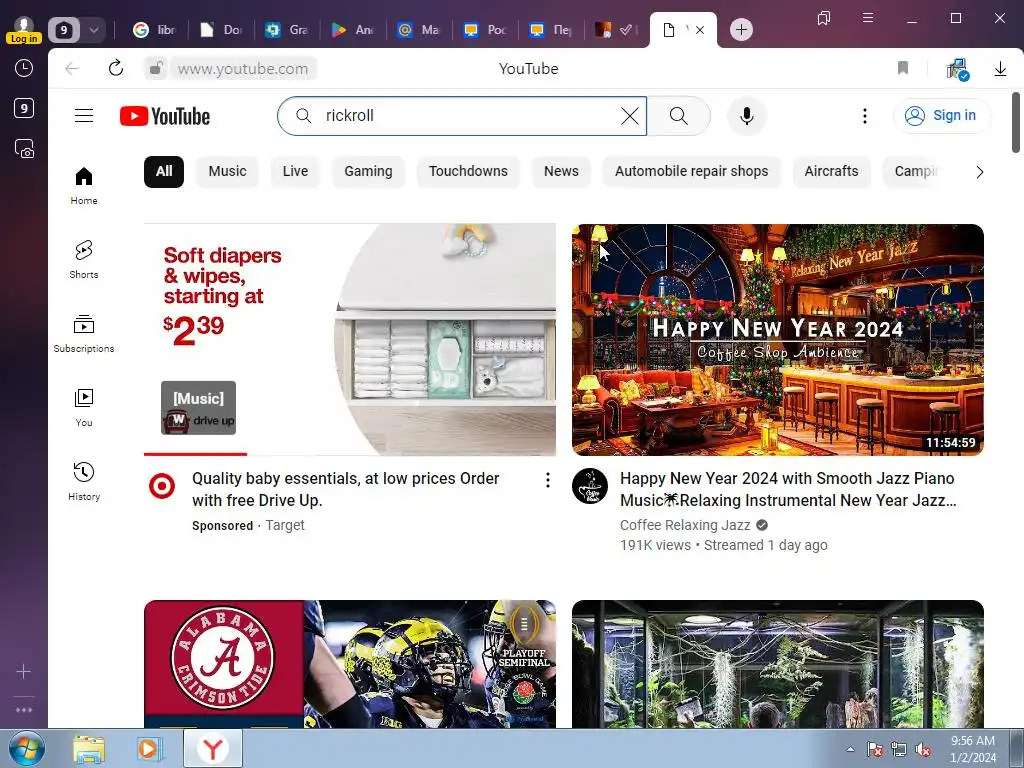Click the Sign in button

click(x=941, y=116)
